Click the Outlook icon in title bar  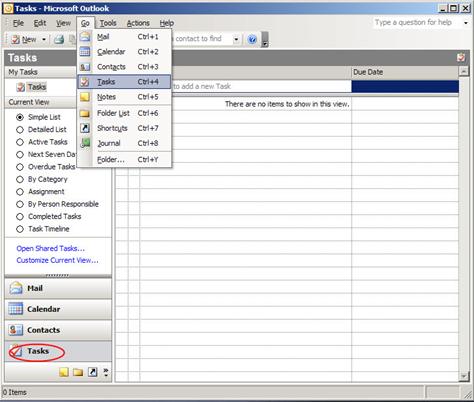click(8, 8)
